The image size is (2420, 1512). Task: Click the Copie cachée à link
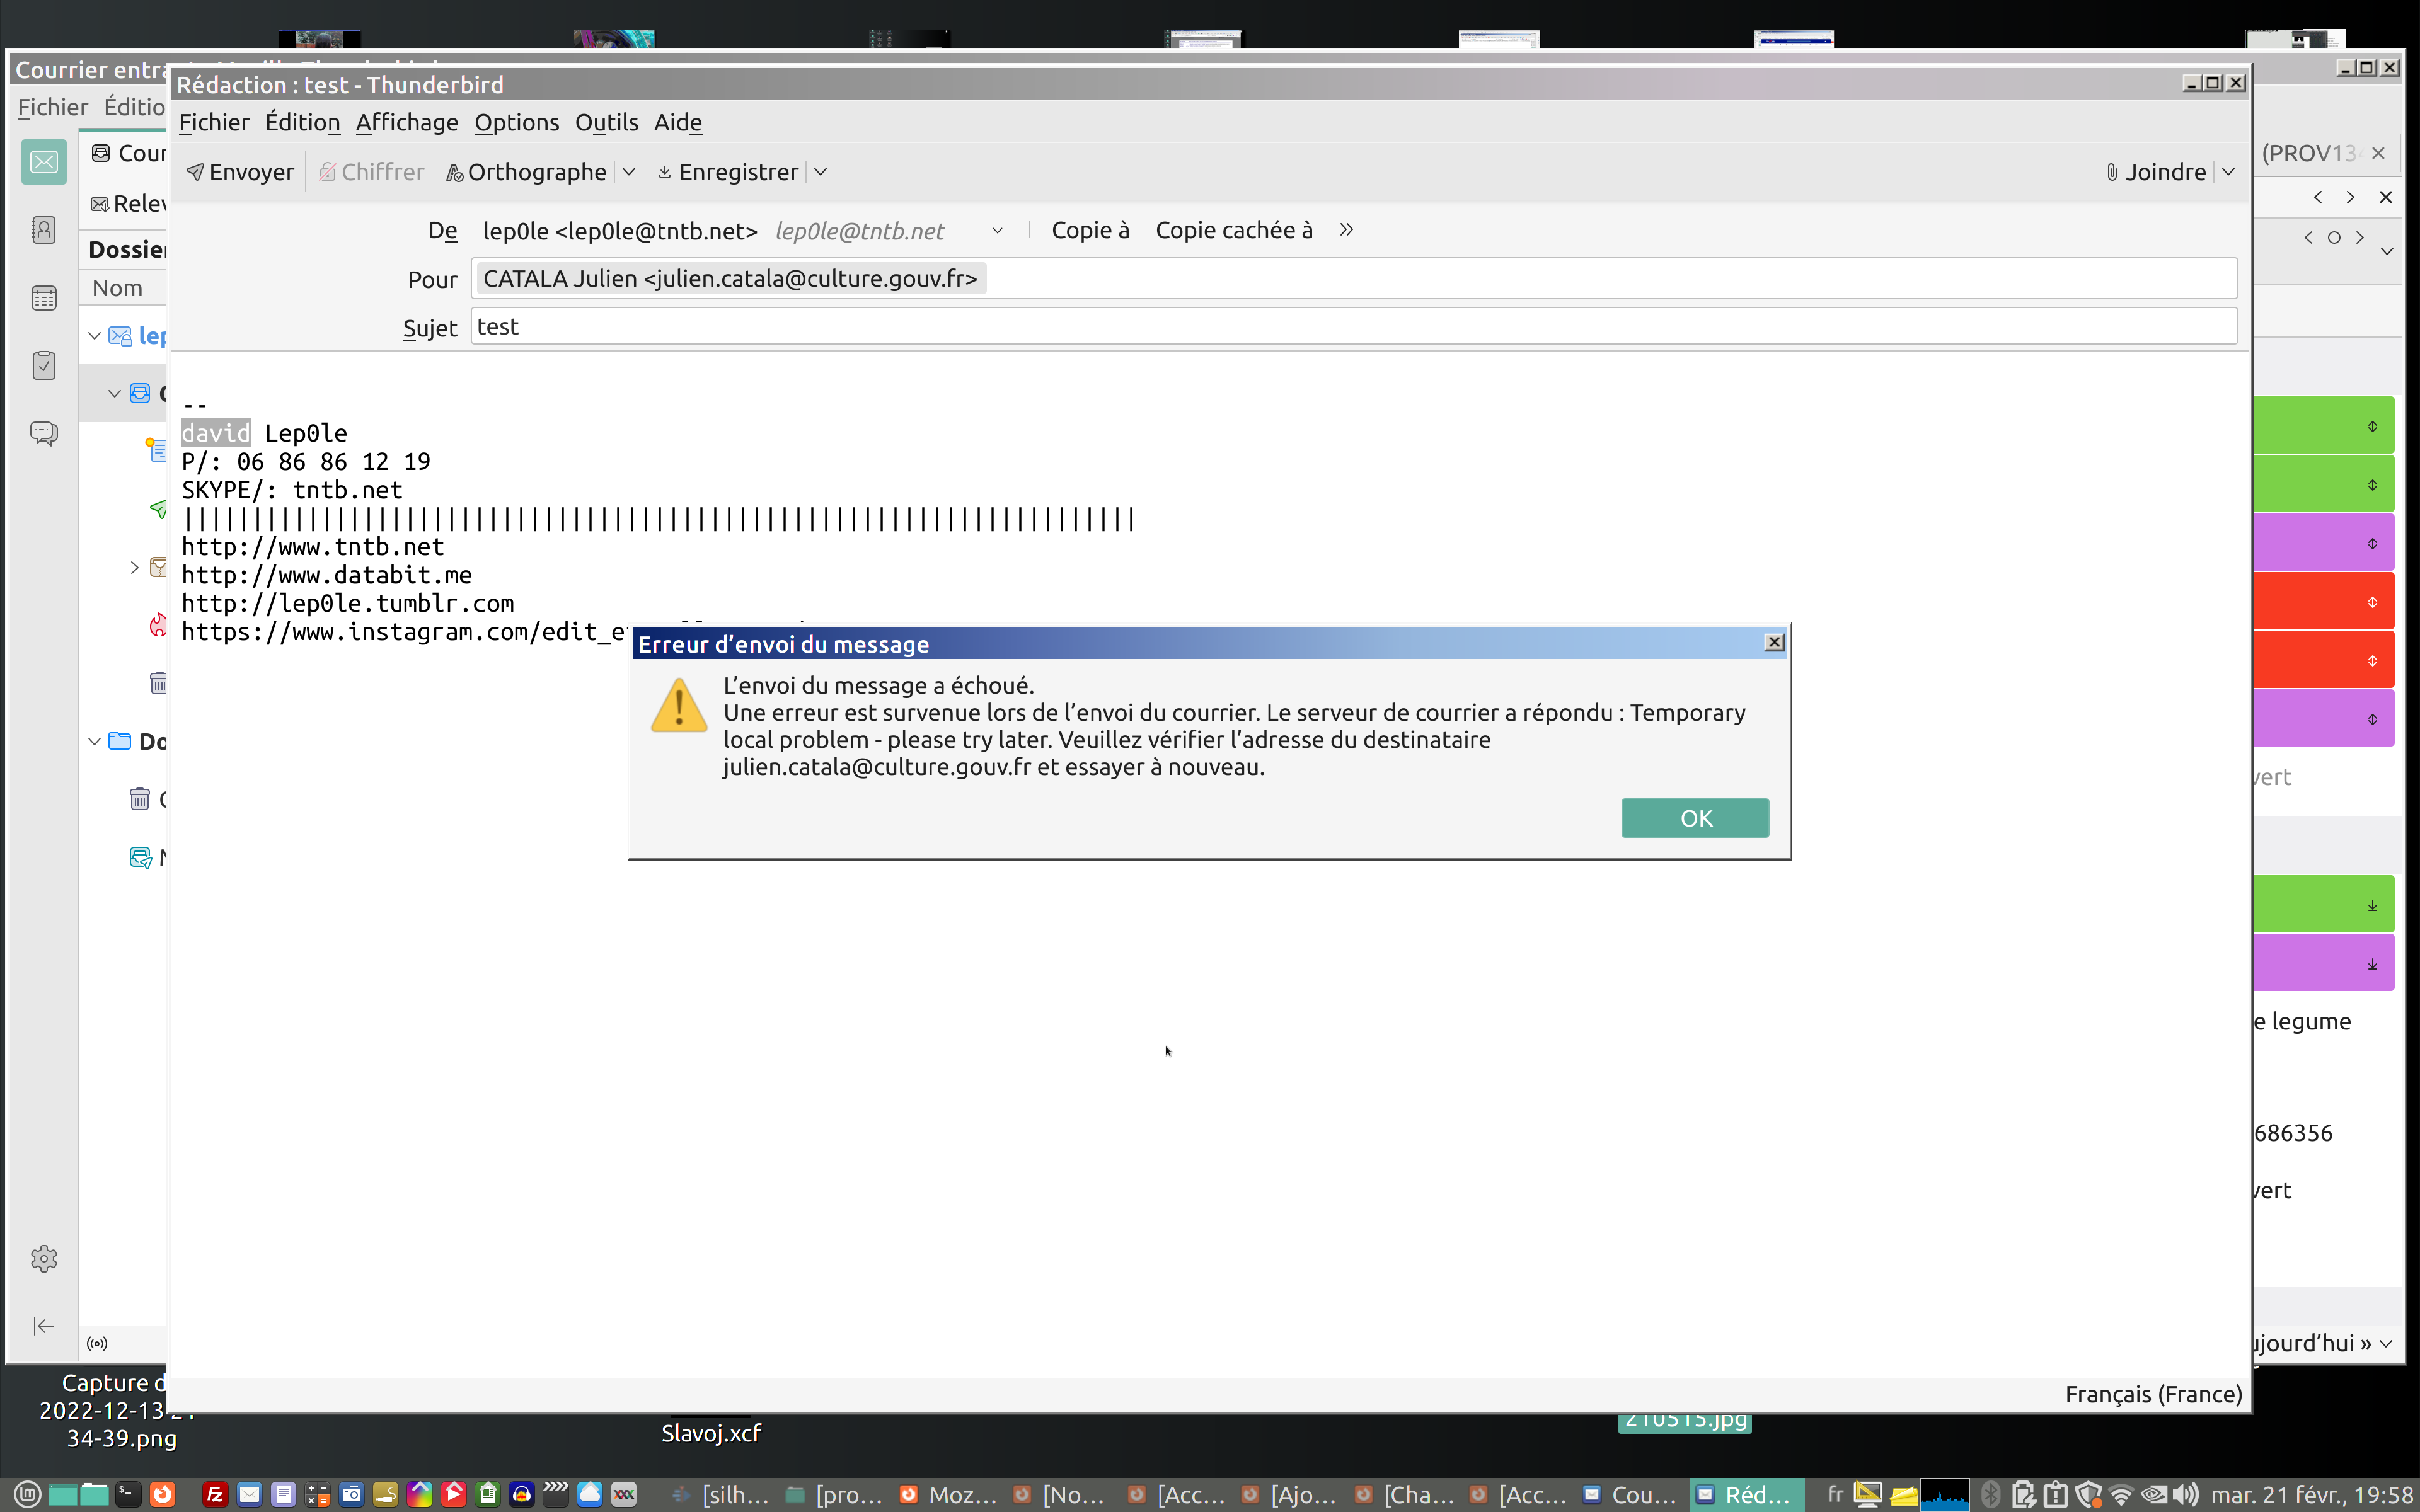point(1233,230)
